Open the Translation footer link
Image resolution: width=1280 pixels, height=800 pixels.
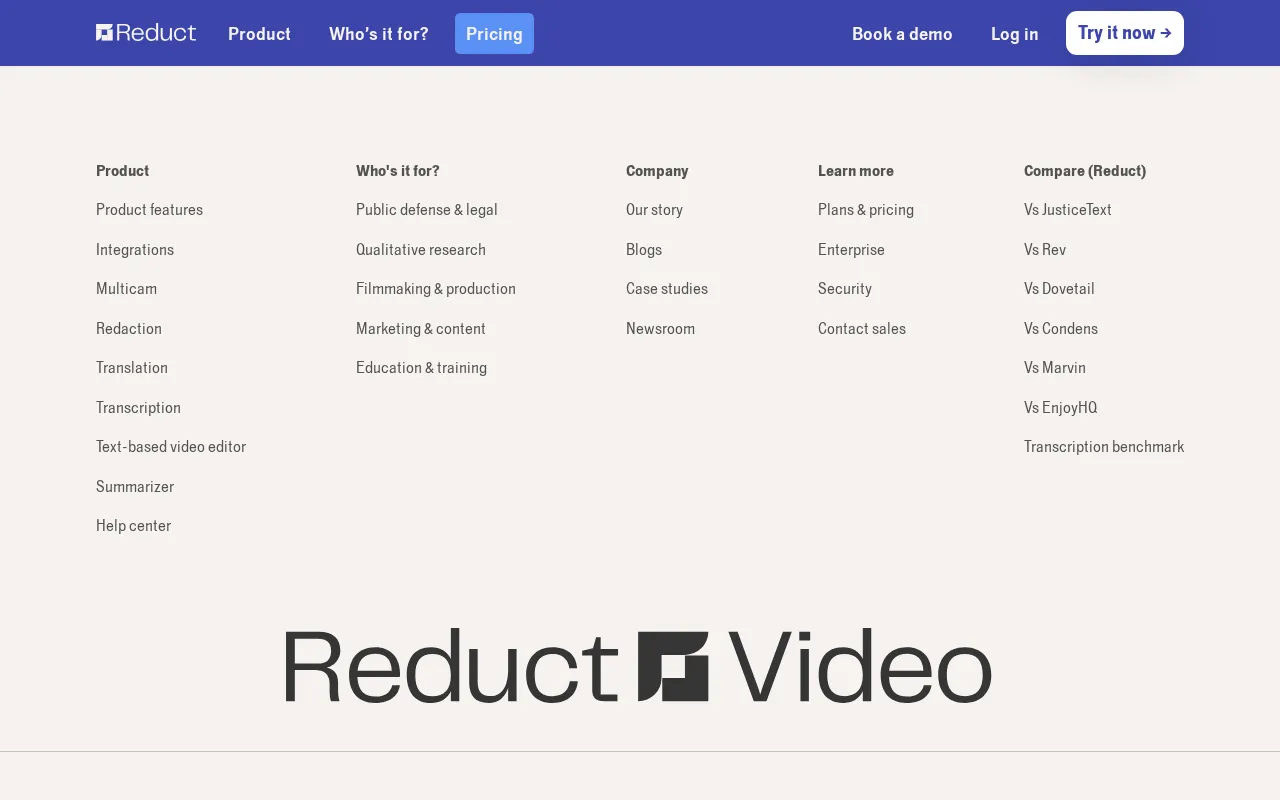[x=132, y=368]
